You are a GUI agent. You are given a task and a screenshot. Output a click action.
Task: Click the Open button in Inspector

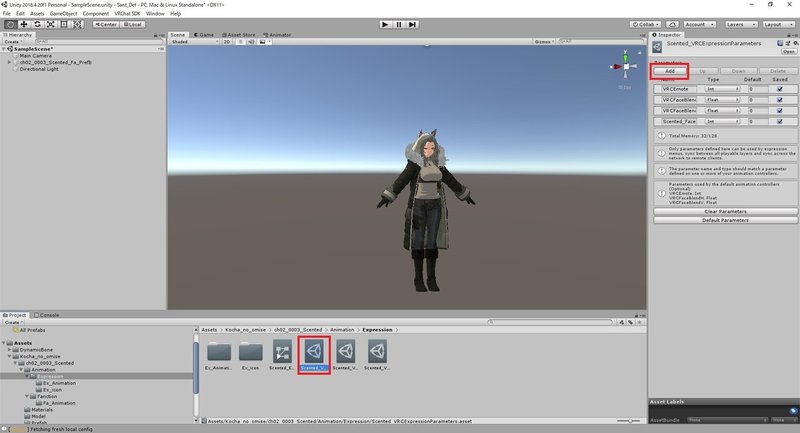789,52
